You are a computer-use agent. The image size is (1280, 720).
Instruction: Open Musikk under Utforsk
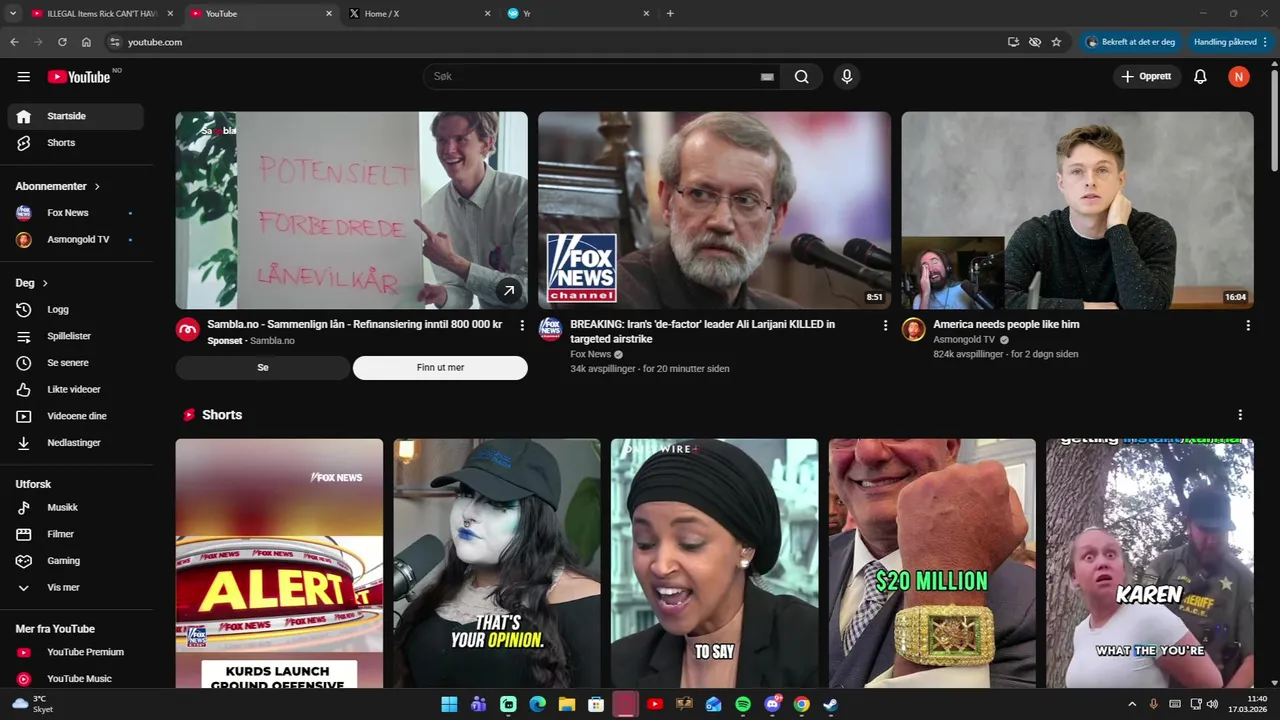click(x=76, y=508)
